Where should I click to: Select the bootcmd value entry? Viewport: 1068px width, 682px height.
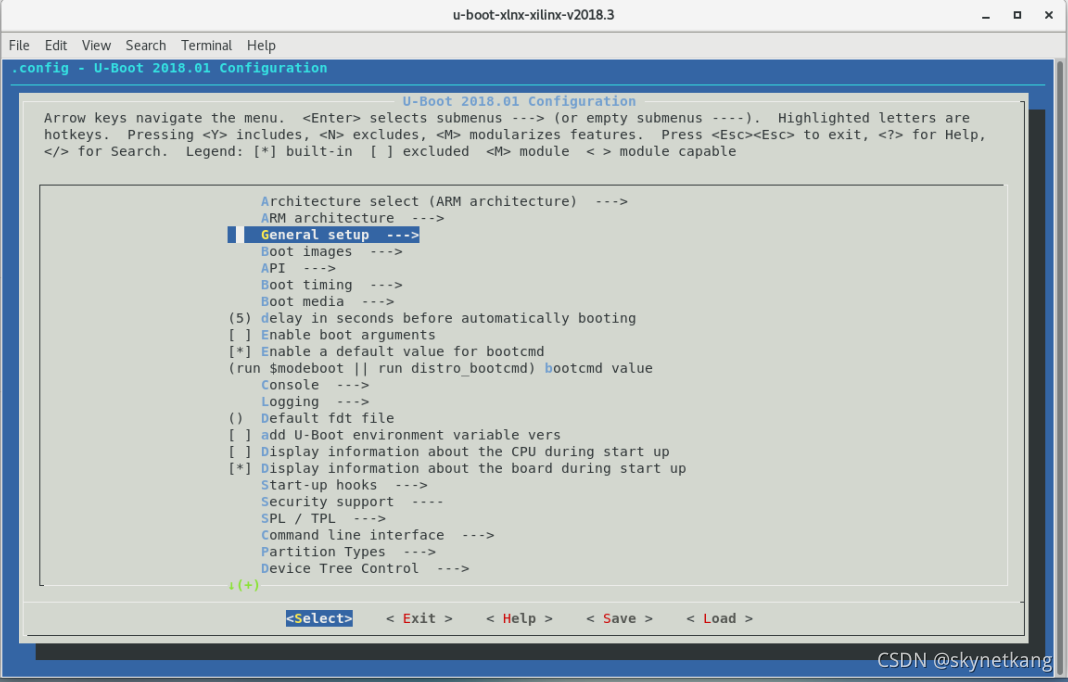[440, 369]
